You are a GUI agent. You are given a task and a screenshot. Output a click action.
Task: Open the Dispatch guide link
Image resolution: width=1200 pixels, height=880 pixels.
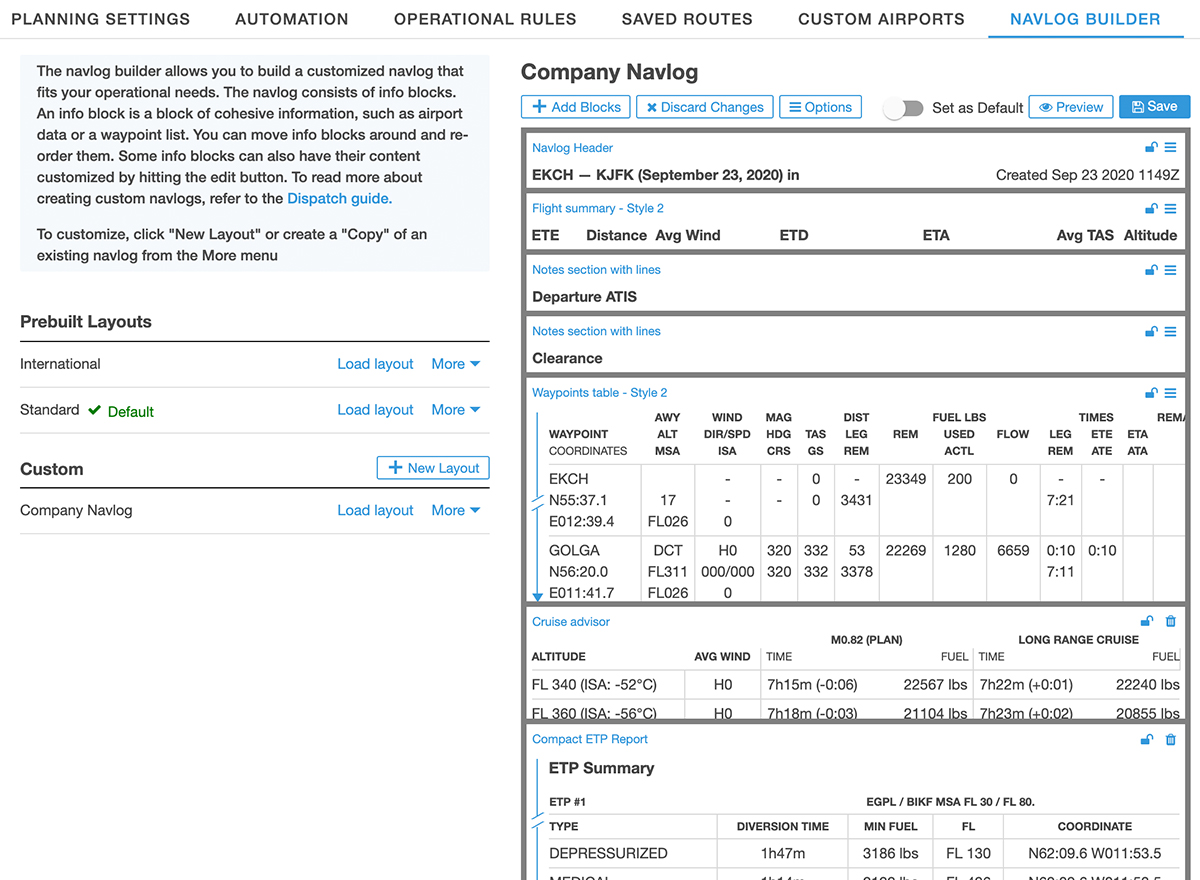point(338,198)
